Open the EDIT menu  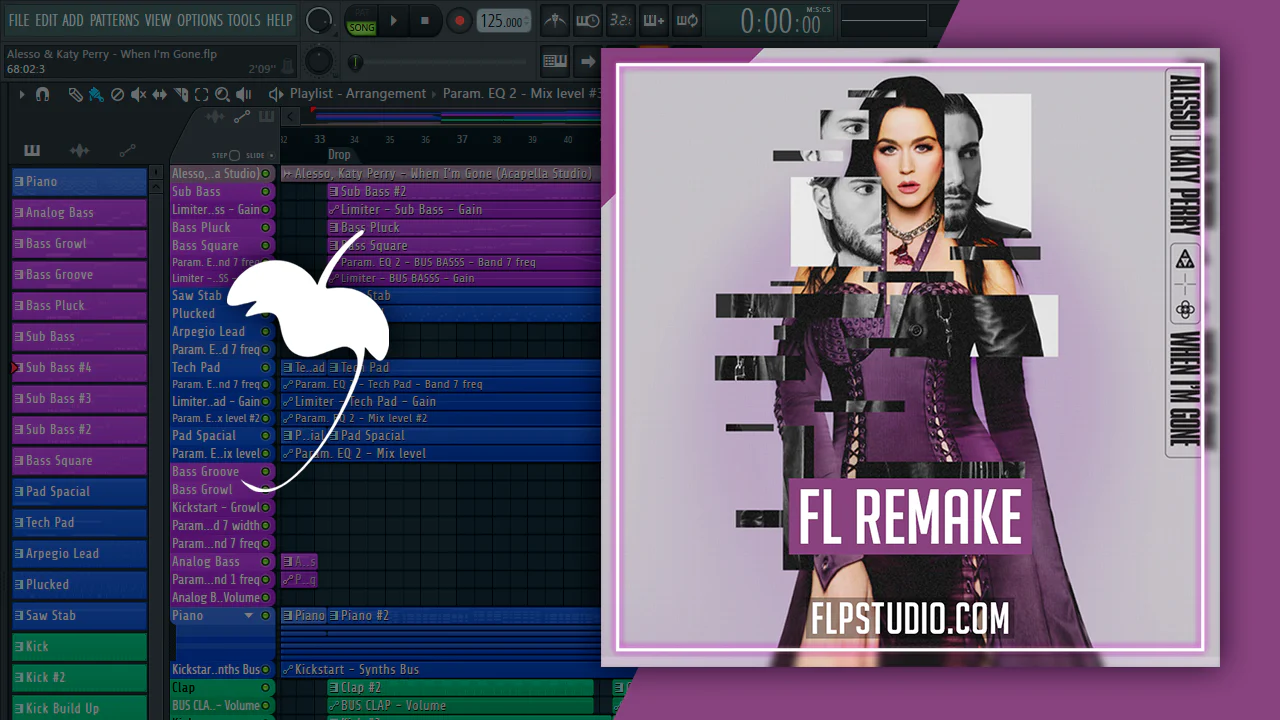pos(46,20)
